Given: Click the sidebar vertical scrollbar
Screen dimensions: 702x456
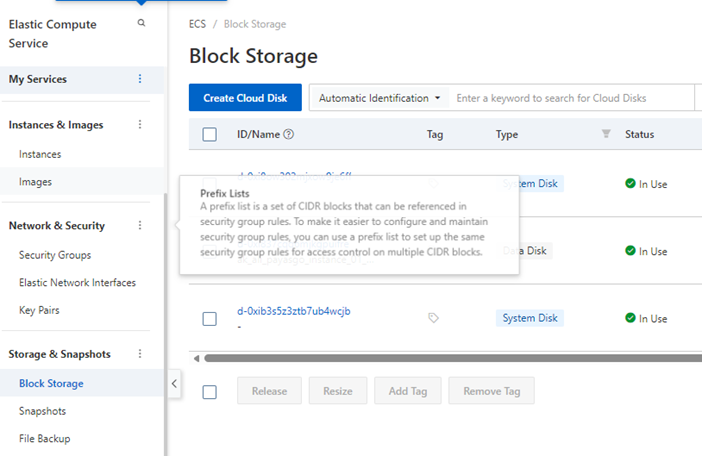Looking at the screenshot, I should [x=166, y=324].
